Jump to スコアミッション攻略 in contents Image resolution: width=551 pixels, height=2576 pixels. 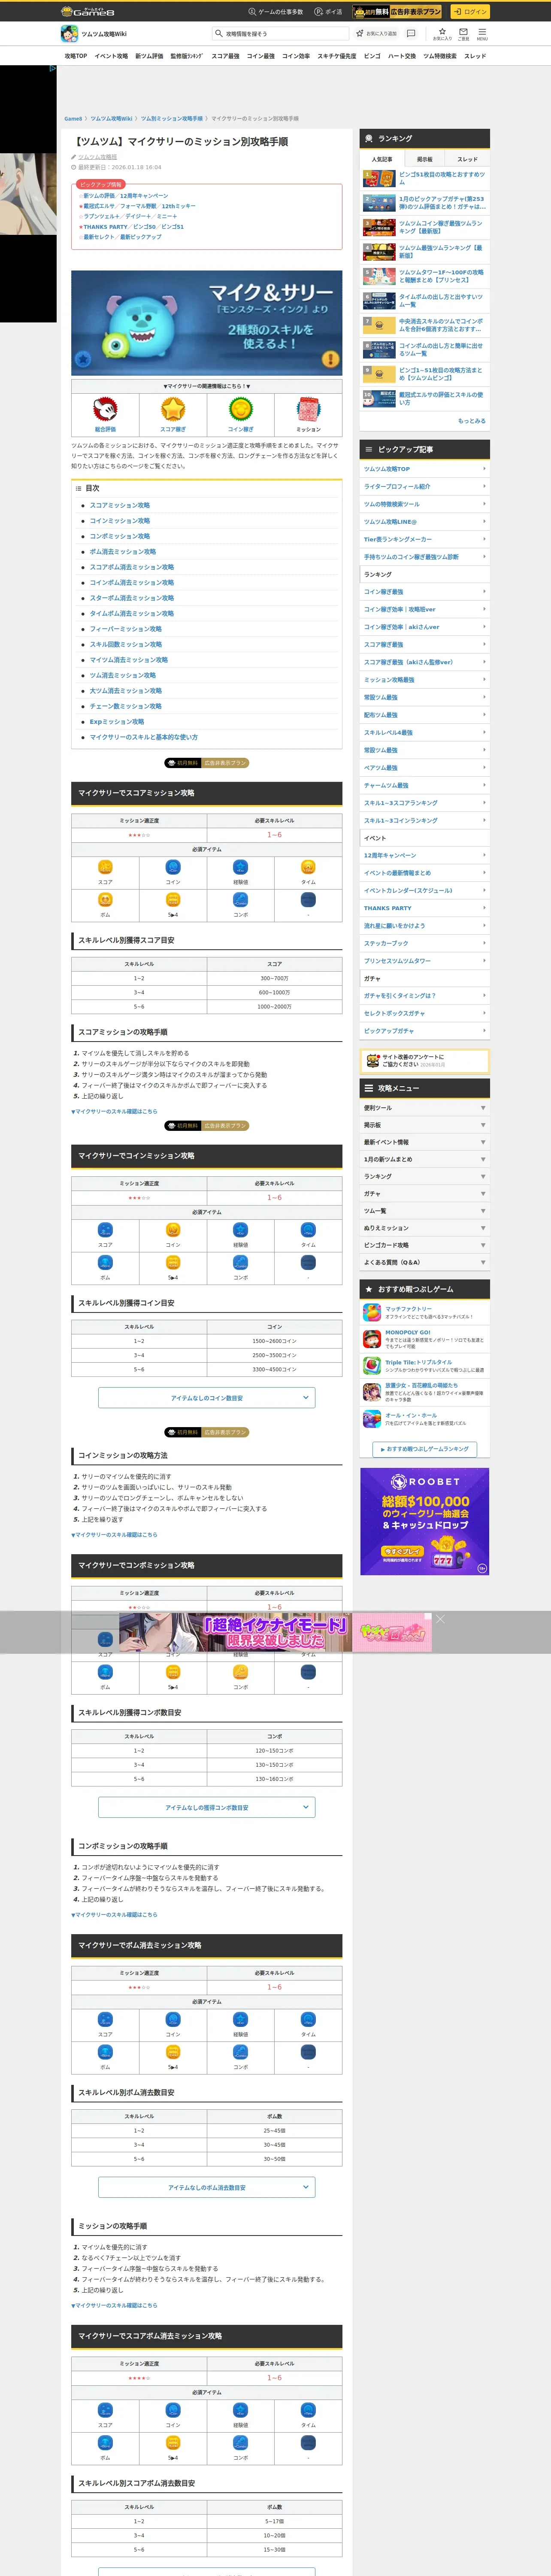coord(120,505)
